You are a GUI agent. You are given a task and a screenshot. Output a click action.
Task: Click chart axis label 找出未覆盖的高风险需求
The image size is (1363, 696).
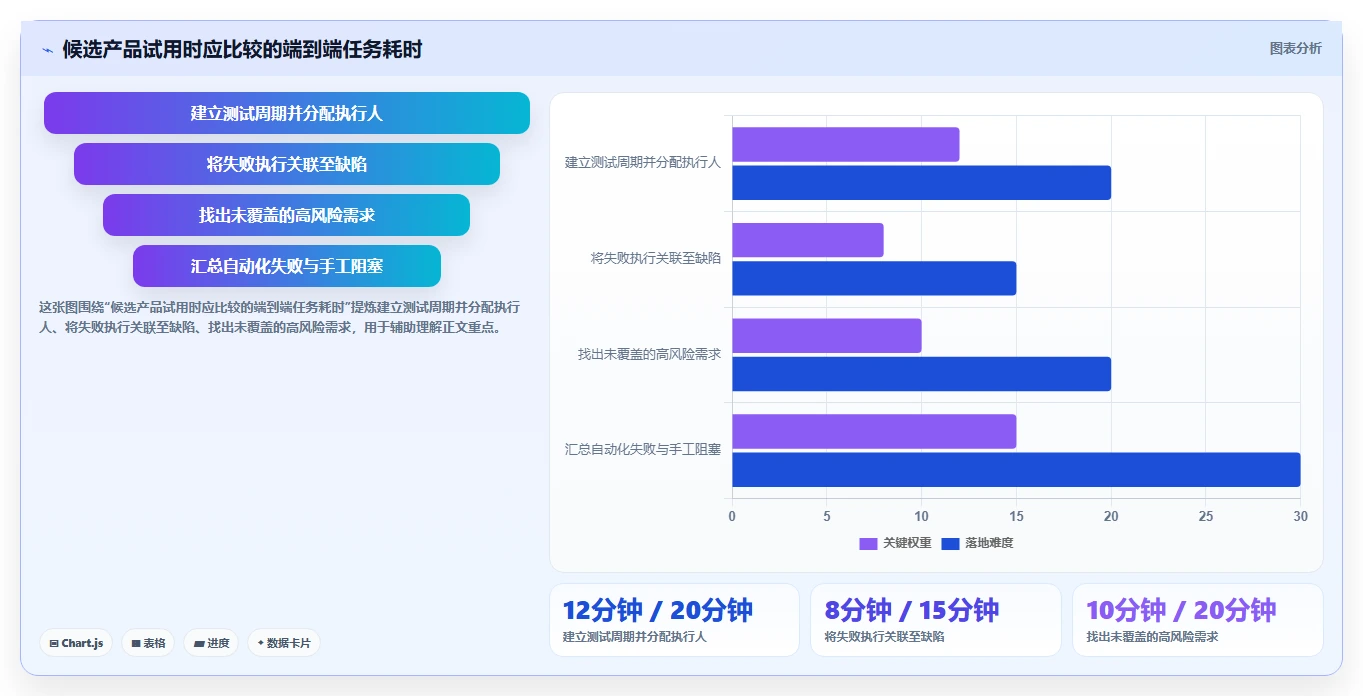(649, 354)
